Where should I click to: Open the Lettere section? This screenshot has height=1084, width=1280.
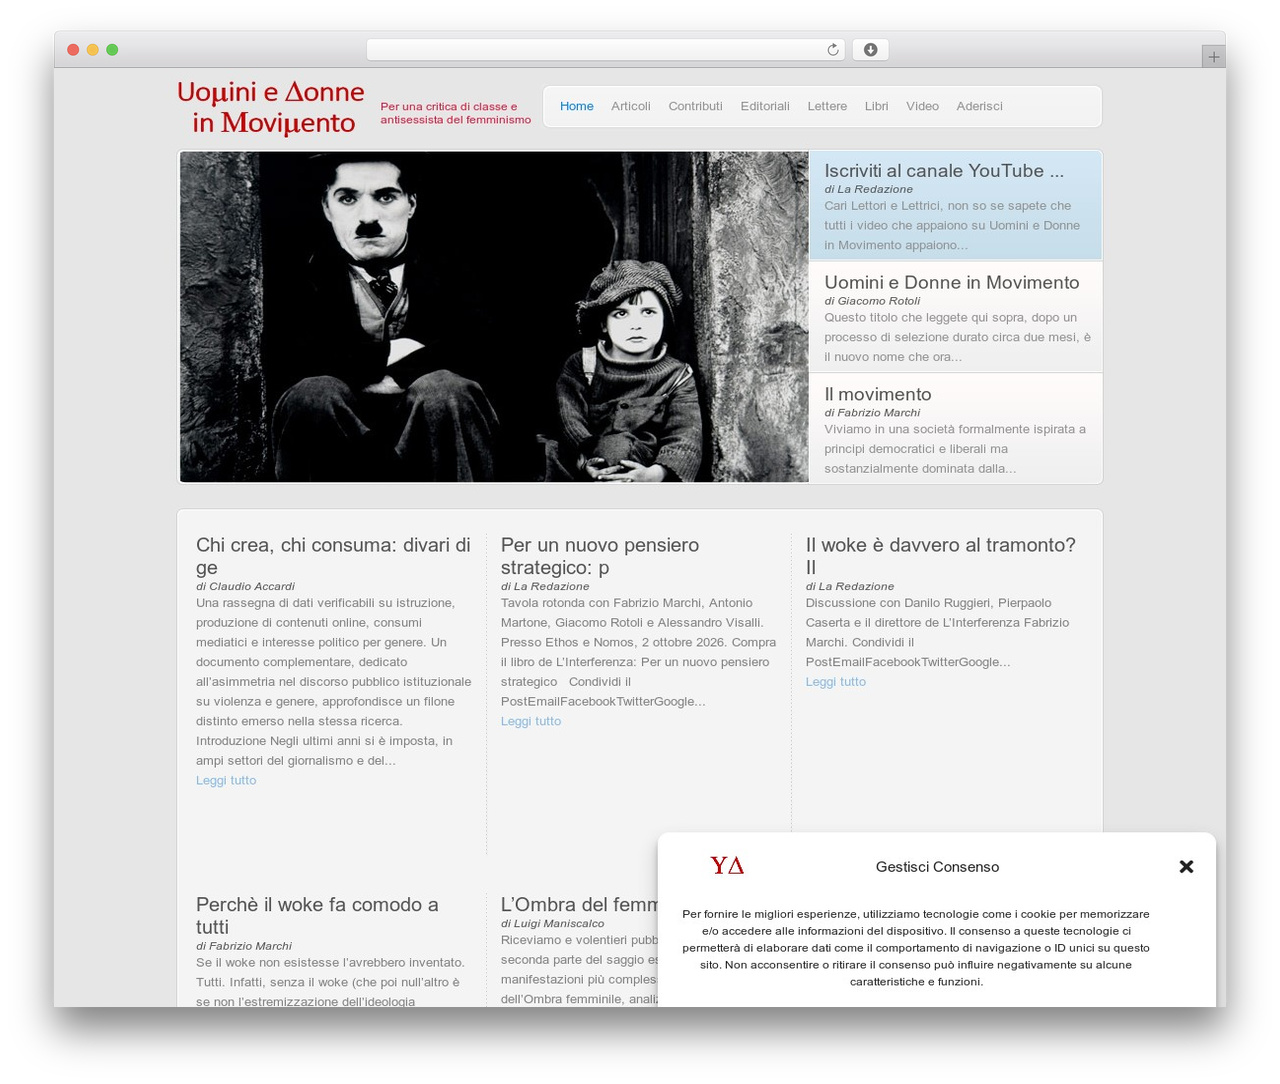[x=827, y=106]
